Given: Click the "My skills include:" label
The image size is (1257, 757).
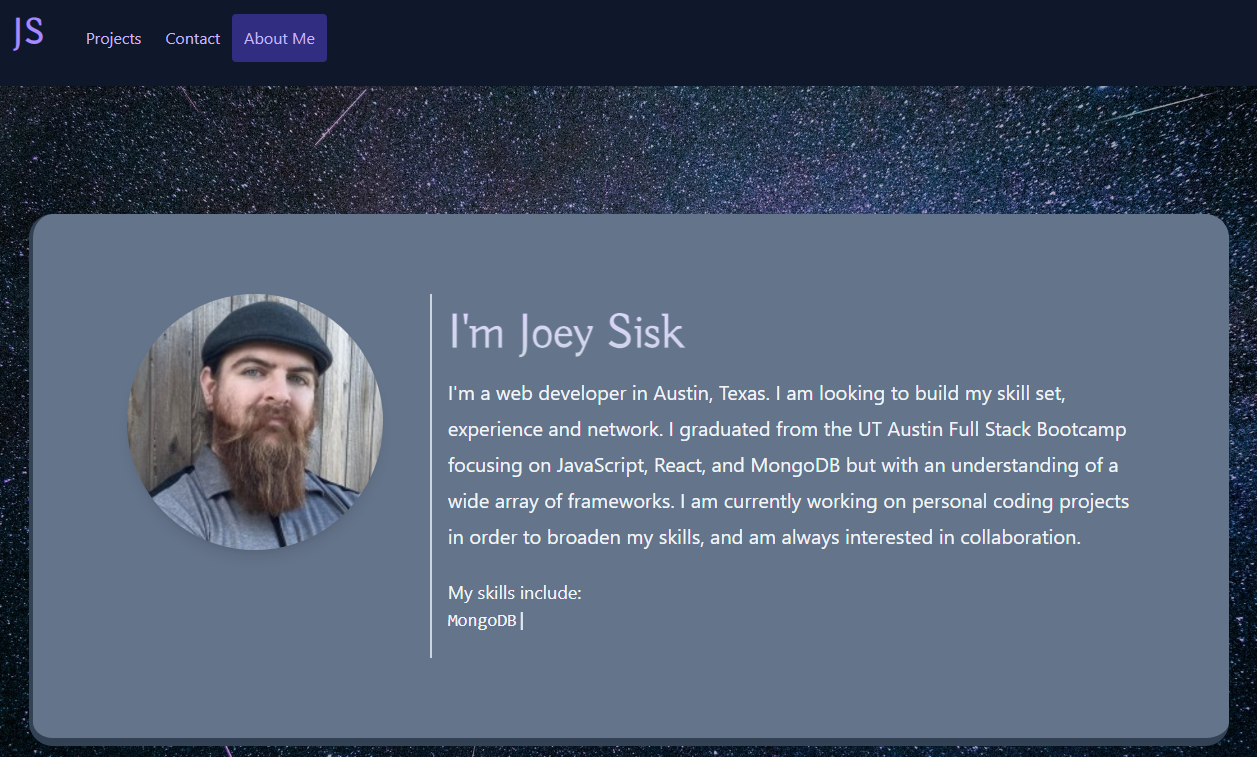Looking at the screenshot, I should click(515, 593).
